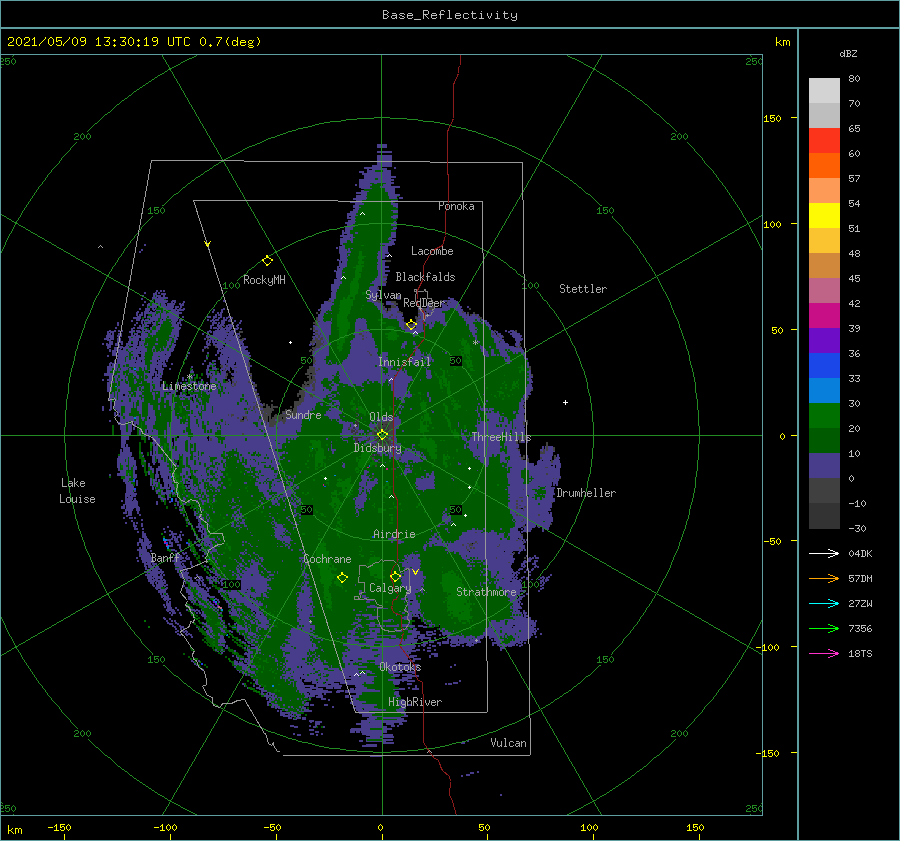This screenshot has width=900, height=841.
Task: Click the Calgary city label
Action: (390, 588)
